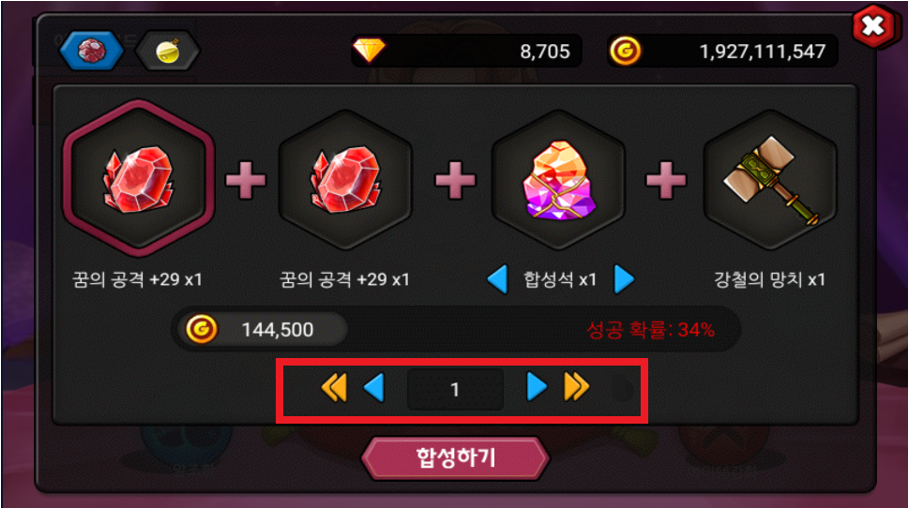This screenshot has height=509, width=909.
Task: Jump to minimum count with double-left arrow
Action: tap(334, 387)
